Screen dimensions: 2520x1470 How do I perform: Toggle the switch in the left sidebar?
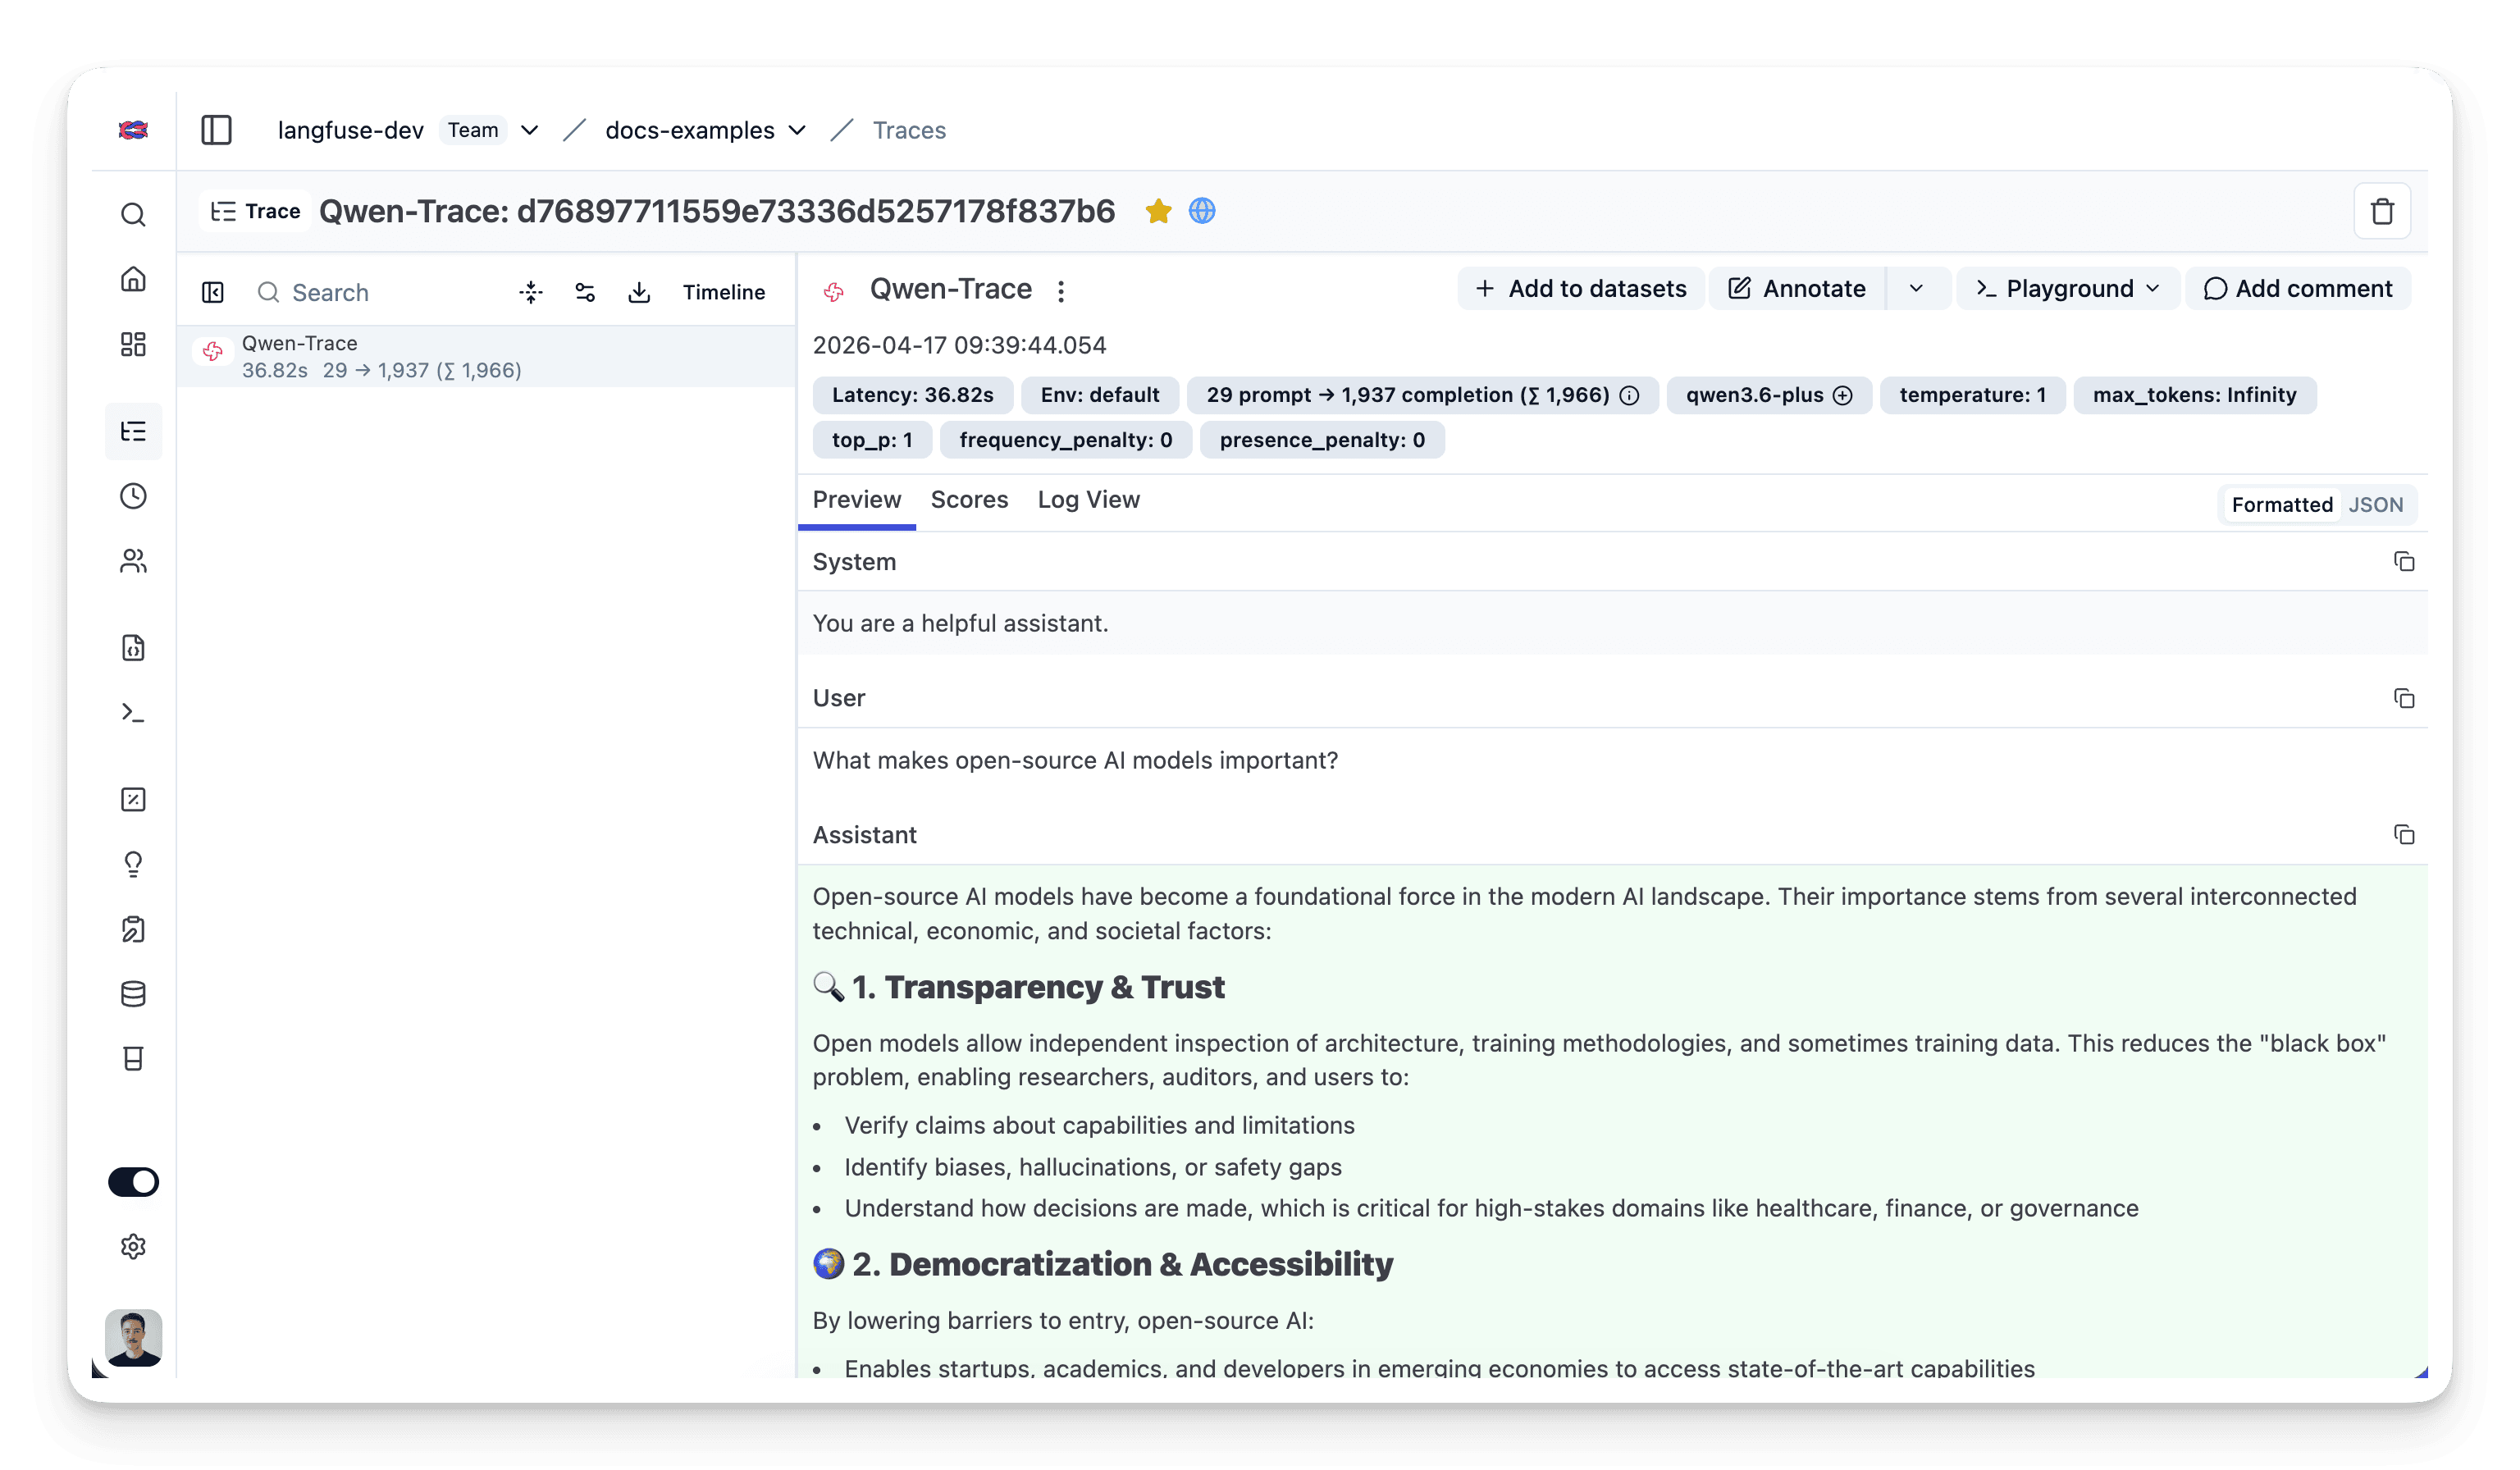click(133, 1182)
